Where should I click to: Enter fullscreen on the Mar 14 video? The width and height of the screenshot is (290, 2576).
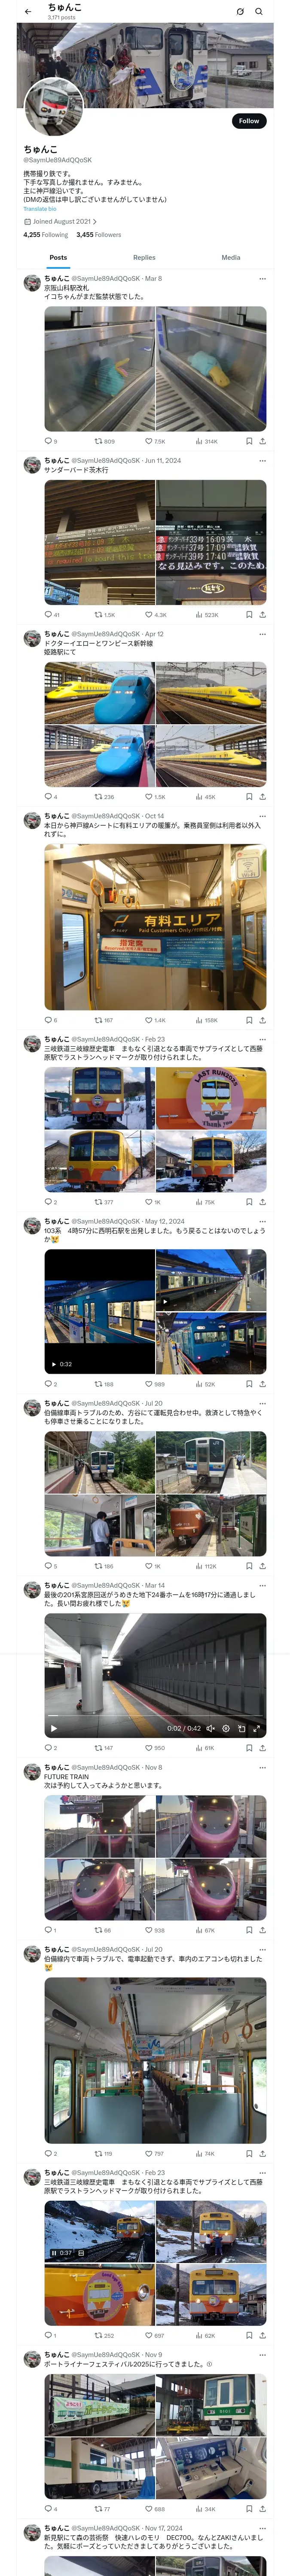click(256, 1728)
